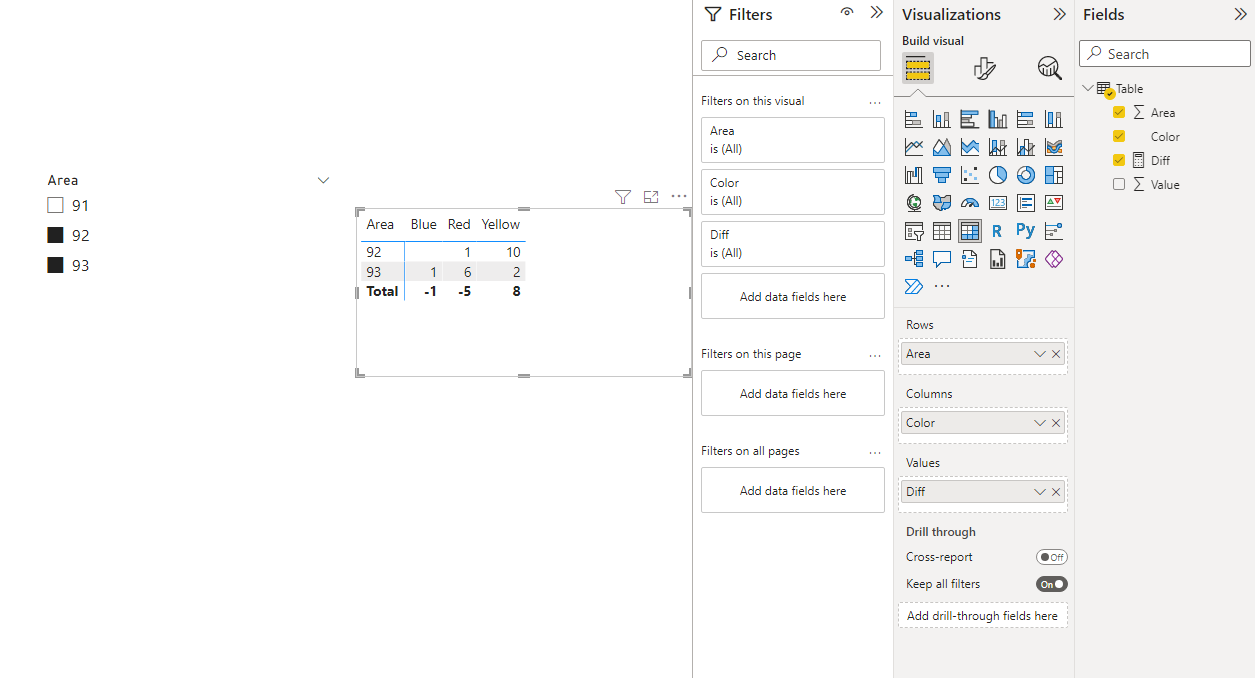Collapse the Table node in Fields
Screen dimensions: 1255x678
pos(1088,88)
